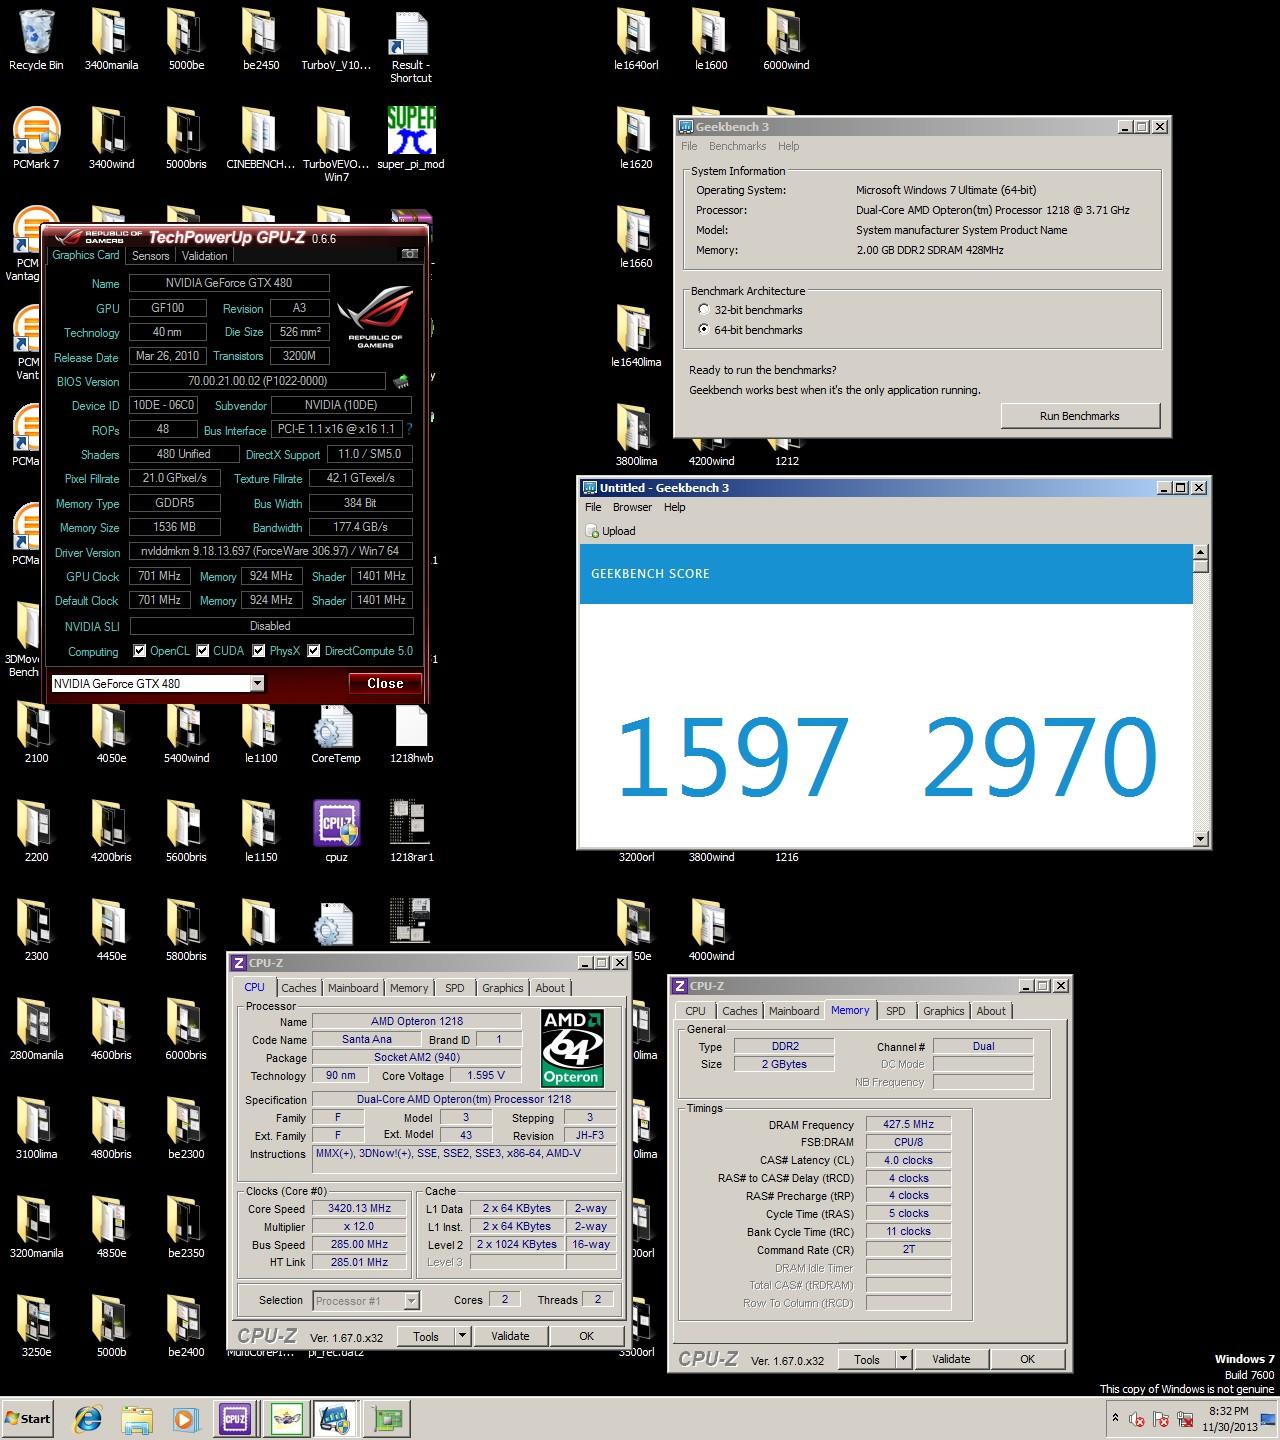The image size is (1280, 1440).
Task: Switch to the Validation tab in GPU-Z
Action: coord(205,256)
